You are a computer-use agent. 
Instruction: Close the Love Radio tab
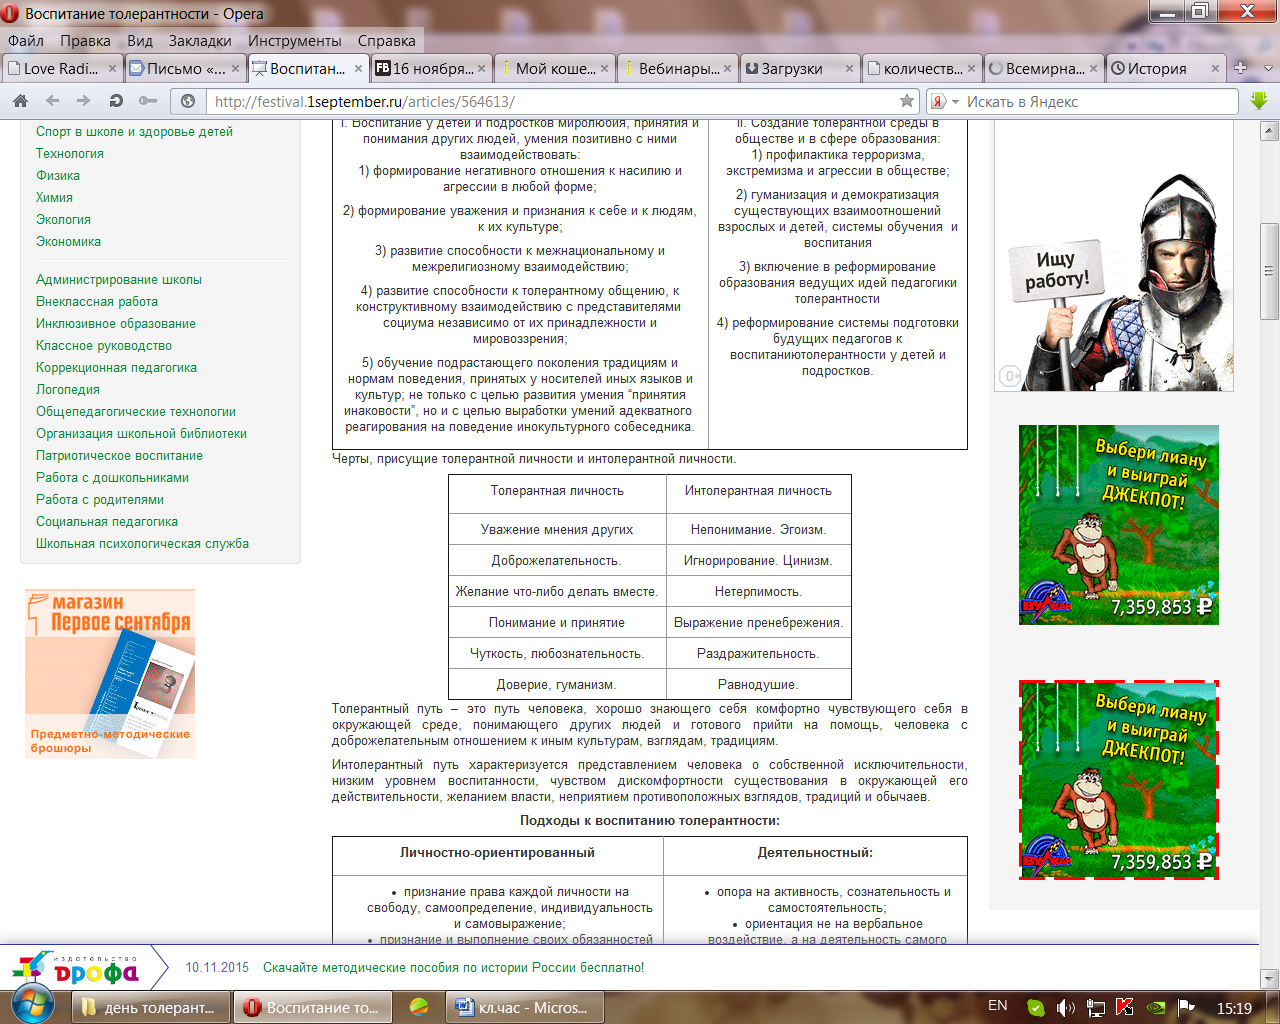[112, 68]
